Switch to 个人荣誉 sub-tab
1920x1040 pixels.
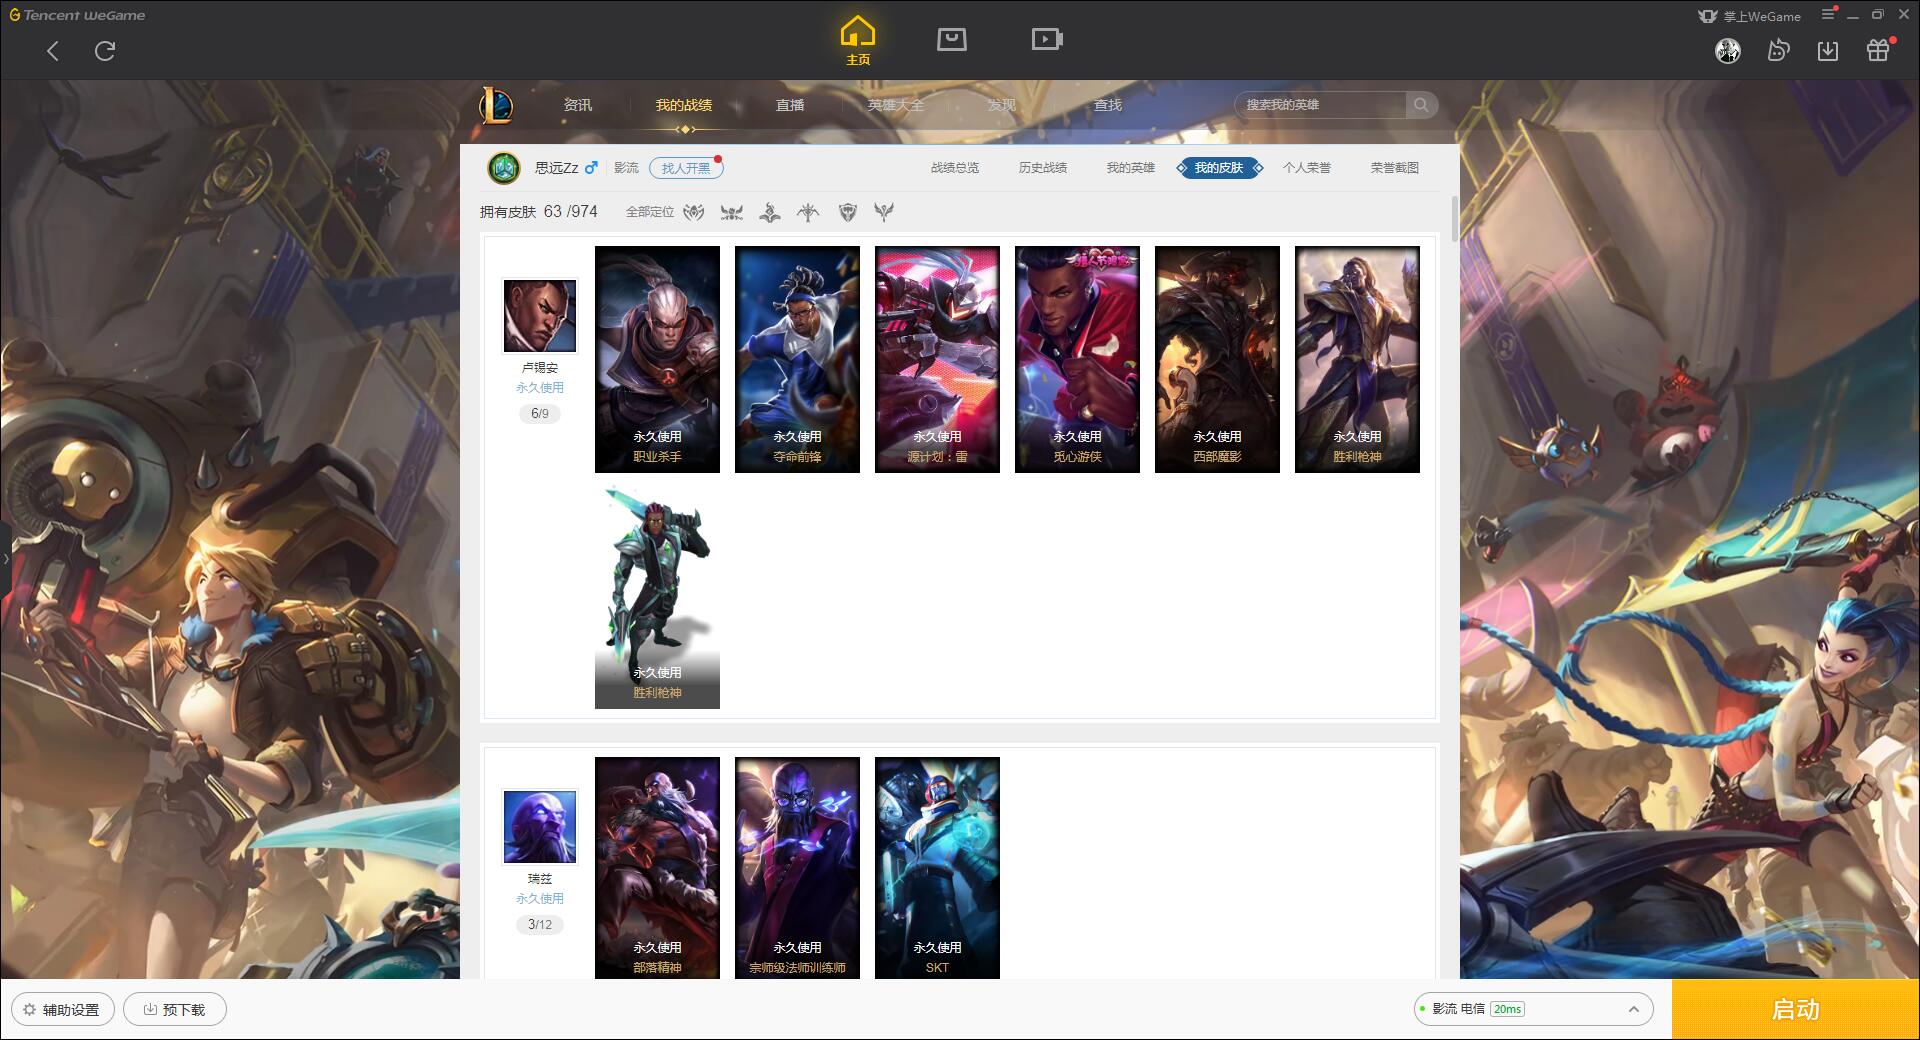pos(1307,168)
